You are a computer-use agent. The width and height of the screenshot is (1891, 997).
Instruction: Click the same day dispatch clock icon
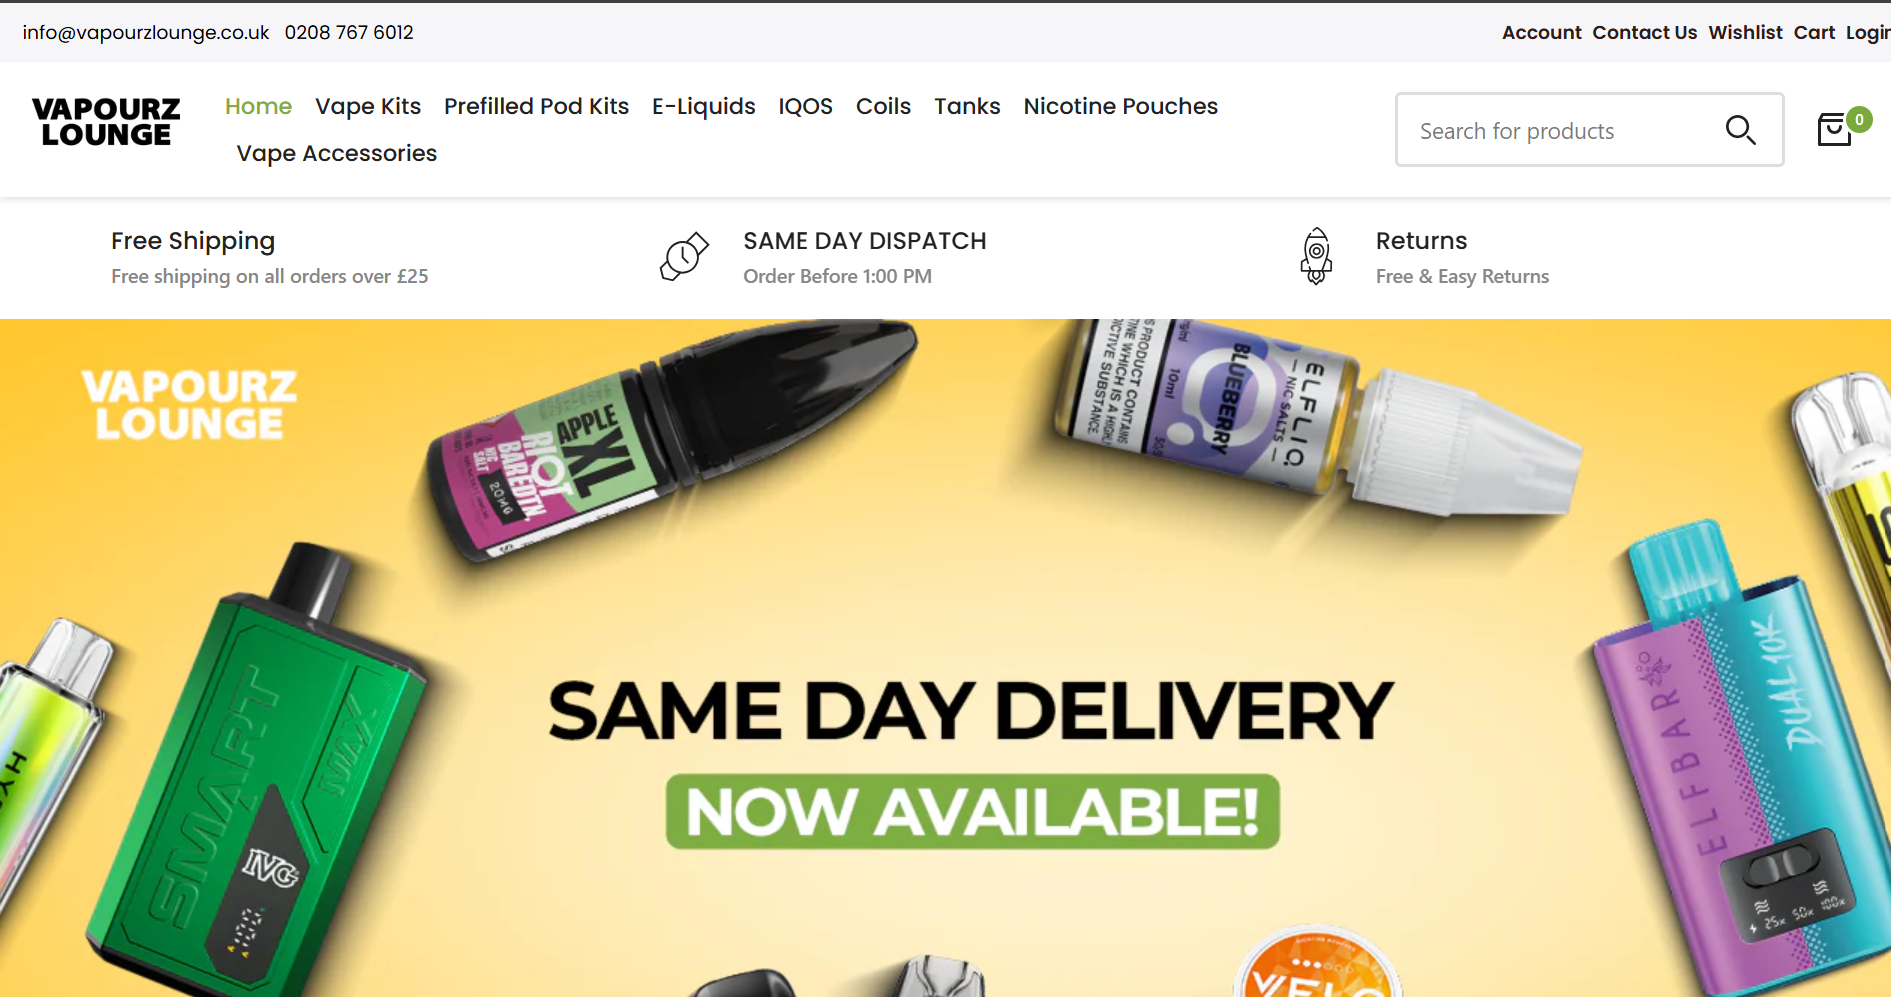pos(684,257)
